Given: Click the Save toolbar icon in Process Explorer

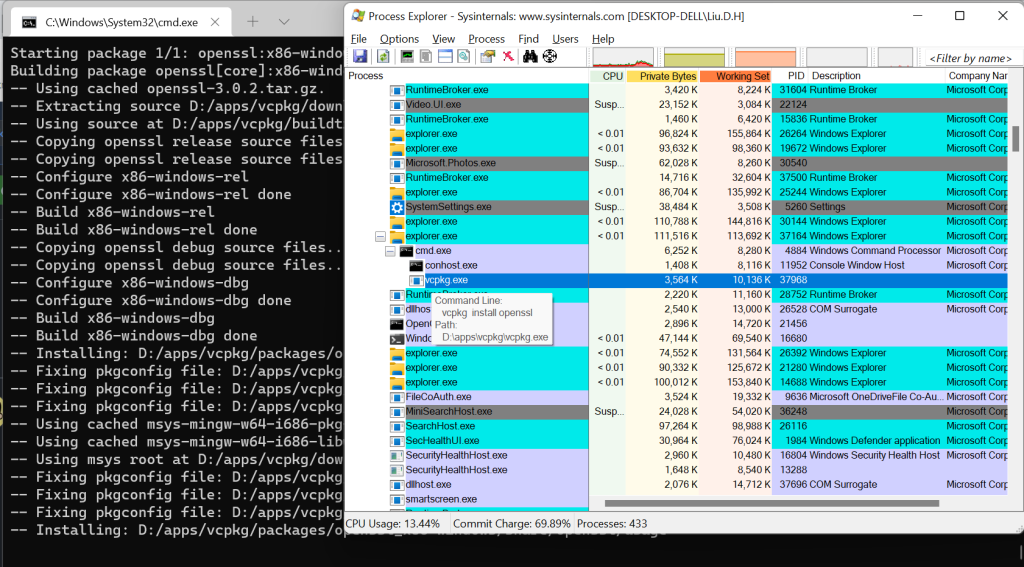Looking at the screenshot, I should click(360, 57).
